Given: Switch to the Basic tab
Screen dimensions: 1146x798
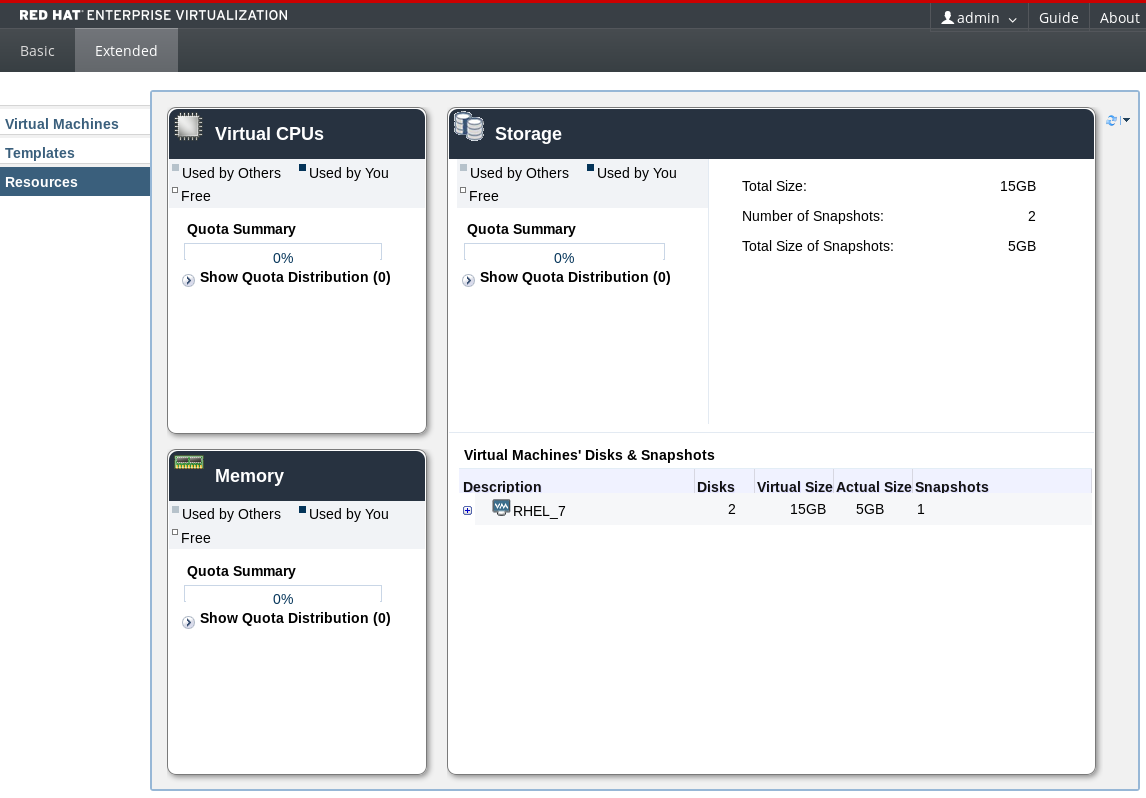Looking at the screenshot, I should pyautogui.click(x=37, y=51).
